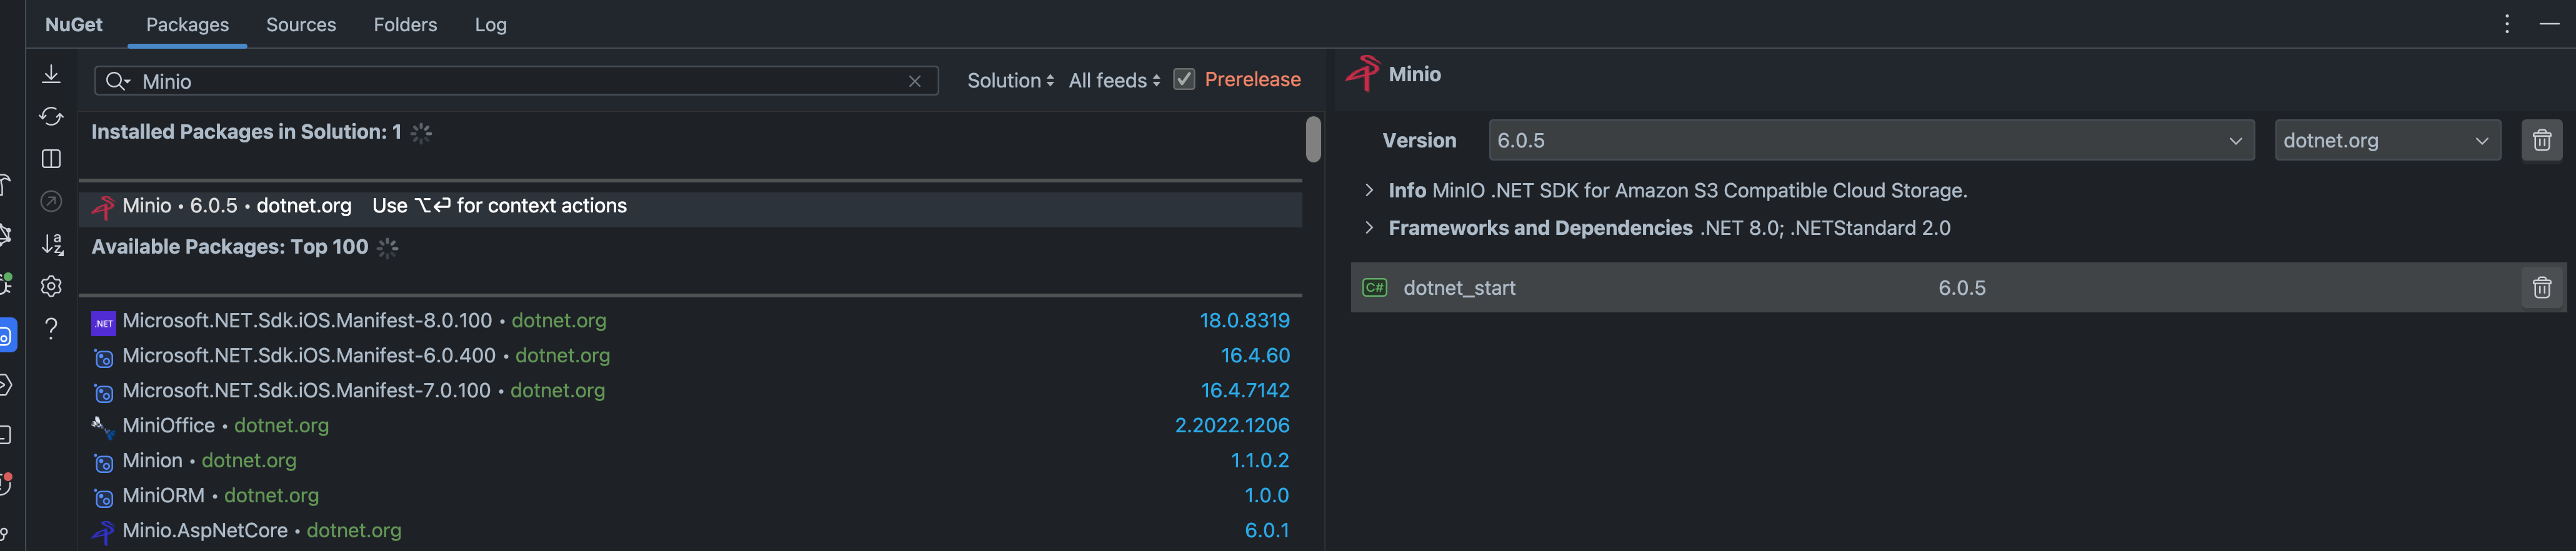Select the Minion package
2576x551 pixels.
690,461
